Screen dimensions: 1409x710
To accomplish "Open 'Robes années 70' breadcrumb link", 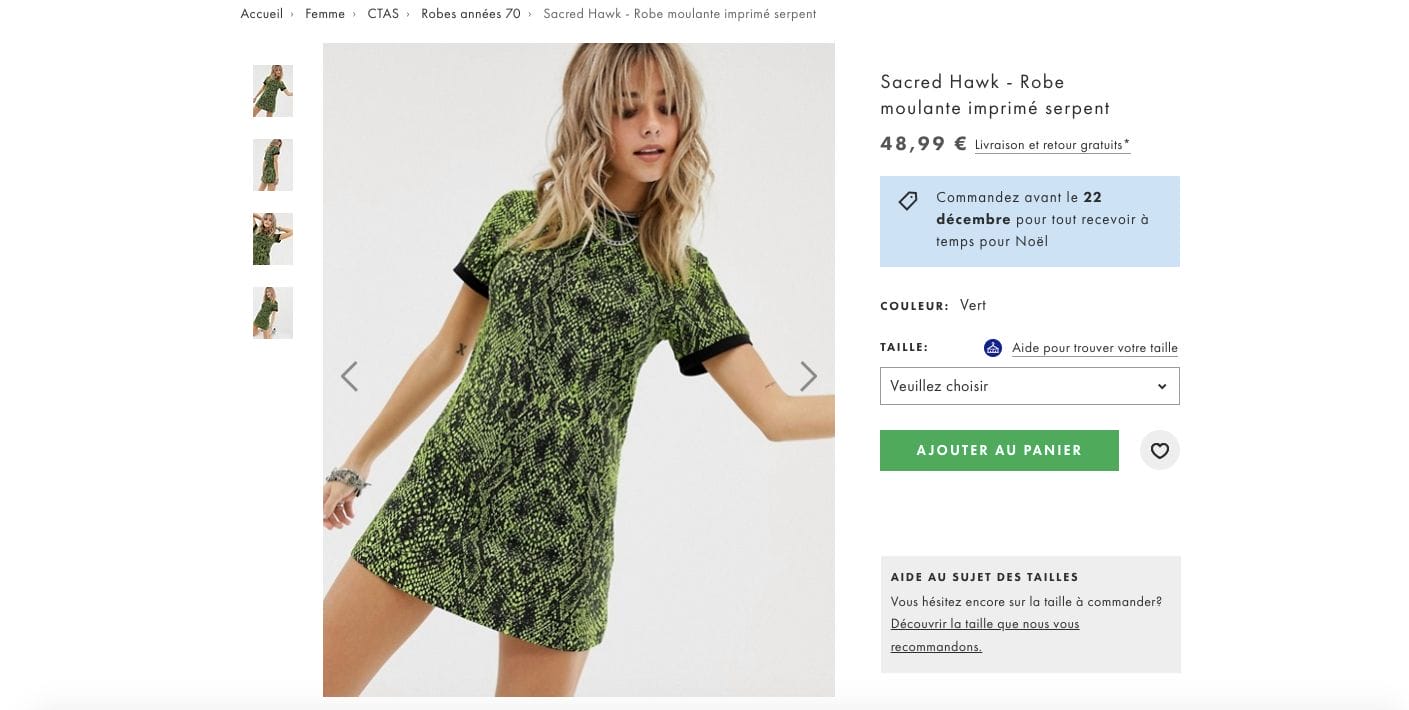I will (x=470, y=14).
